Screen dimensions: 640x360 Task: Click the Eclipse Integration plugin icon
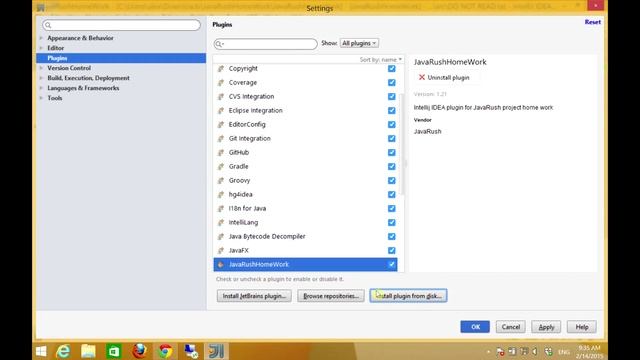(x=221, y=111)
